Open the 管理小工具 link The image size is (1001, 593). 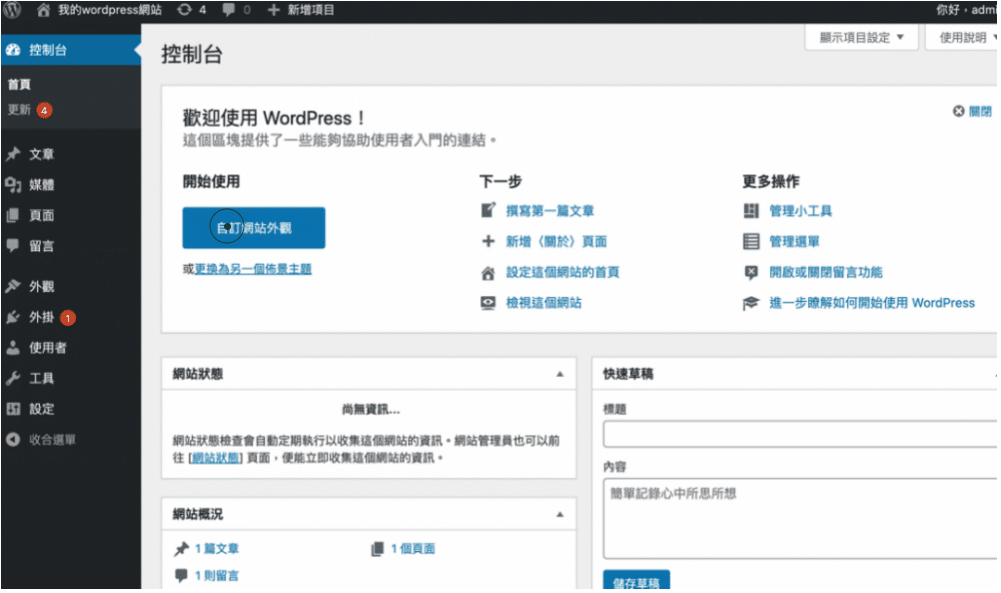pyautogui.click(x=801, y=211)
